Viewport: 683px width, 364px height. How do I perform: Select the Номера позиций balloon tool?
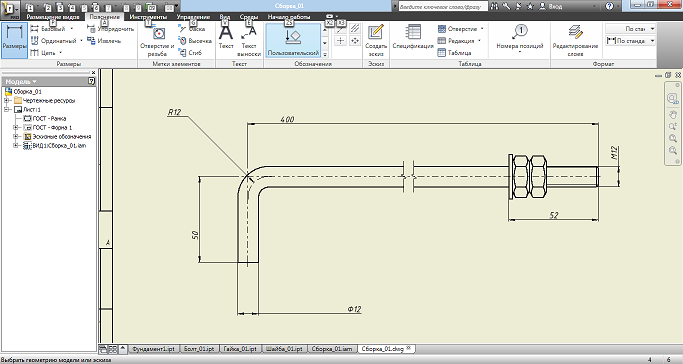click(520, 38)
